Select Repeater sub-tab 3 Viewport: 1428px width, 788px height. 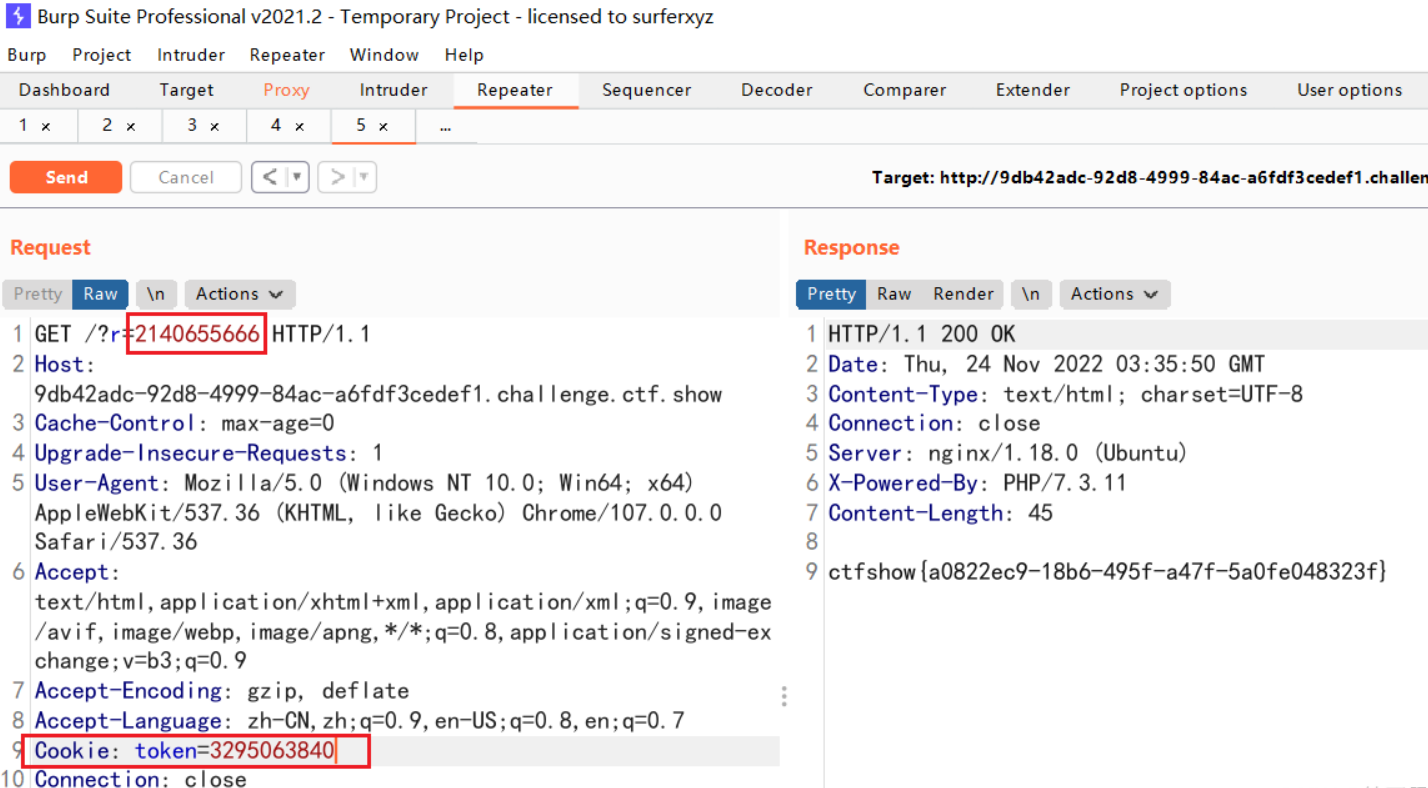tap(192, 126)
